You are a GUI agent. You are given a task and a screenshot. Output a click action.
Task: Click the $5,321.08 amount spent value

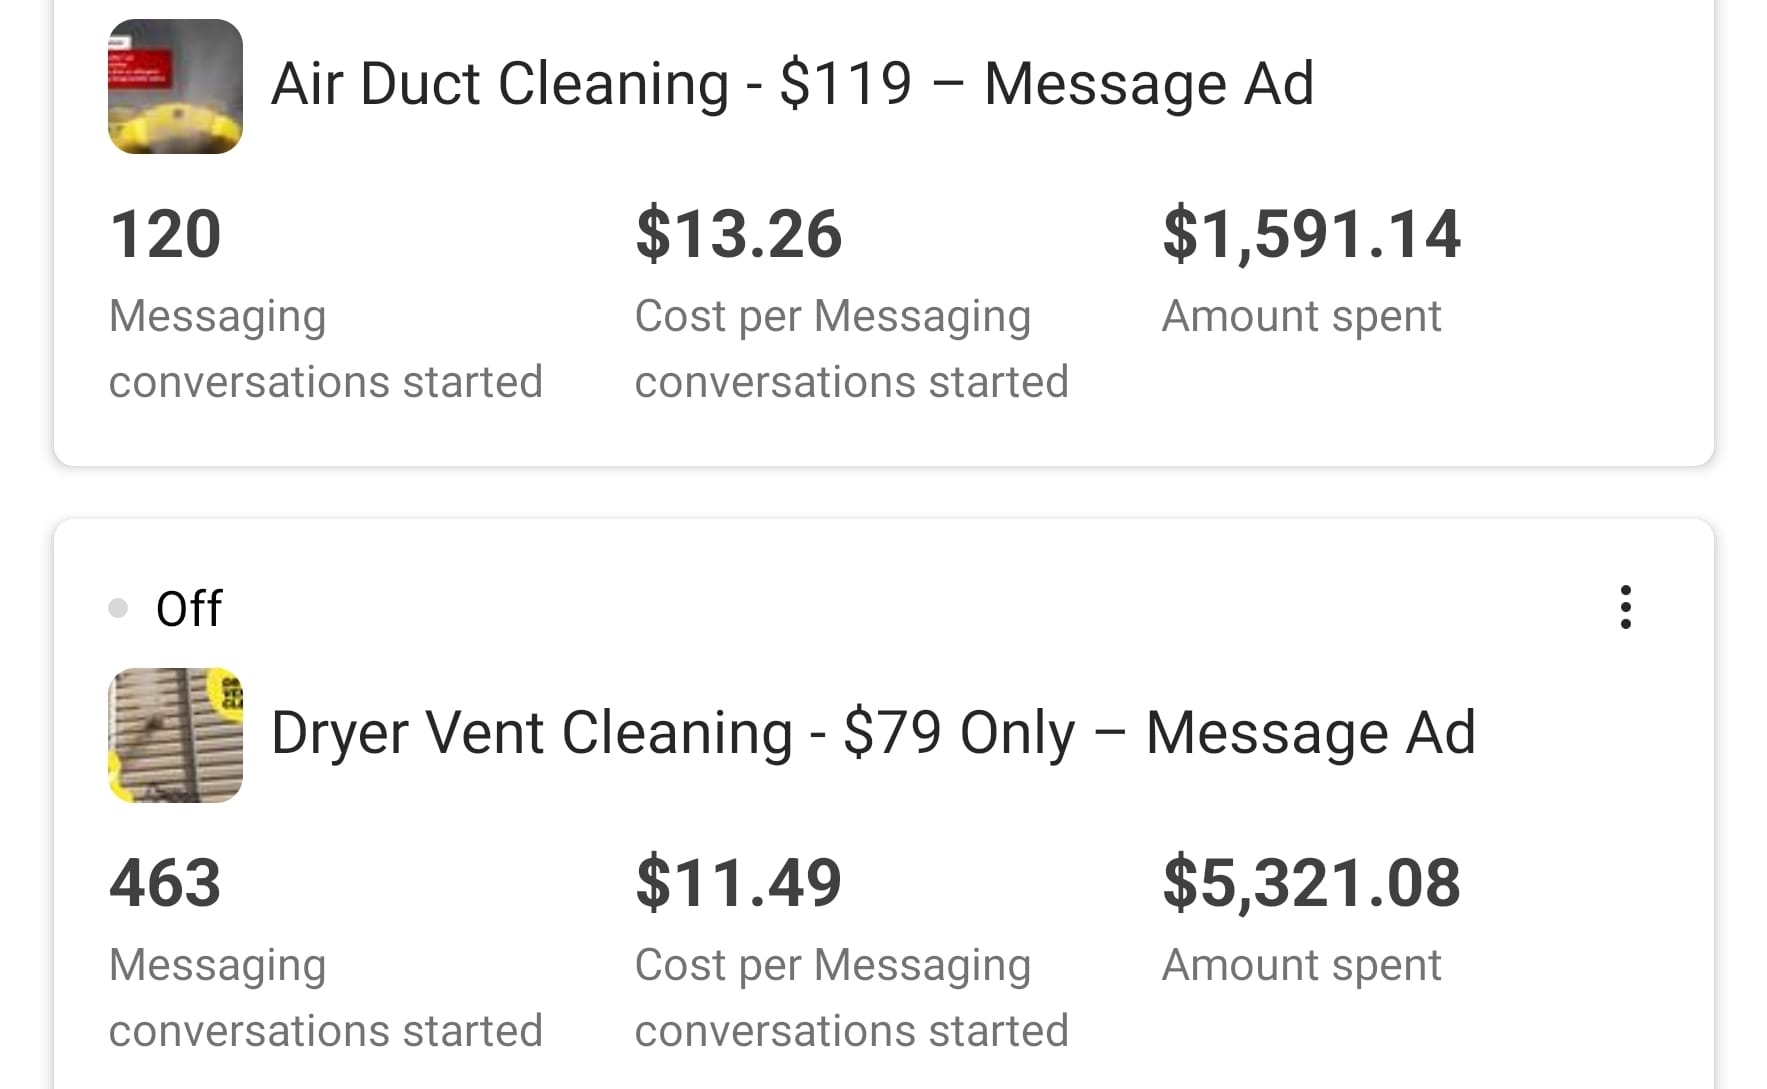1311,883
